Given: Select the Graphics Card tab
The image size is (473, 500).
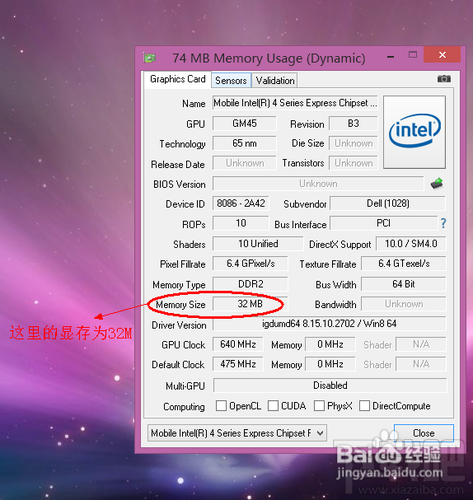Looking at the screenshot, I should pos(177,79).
